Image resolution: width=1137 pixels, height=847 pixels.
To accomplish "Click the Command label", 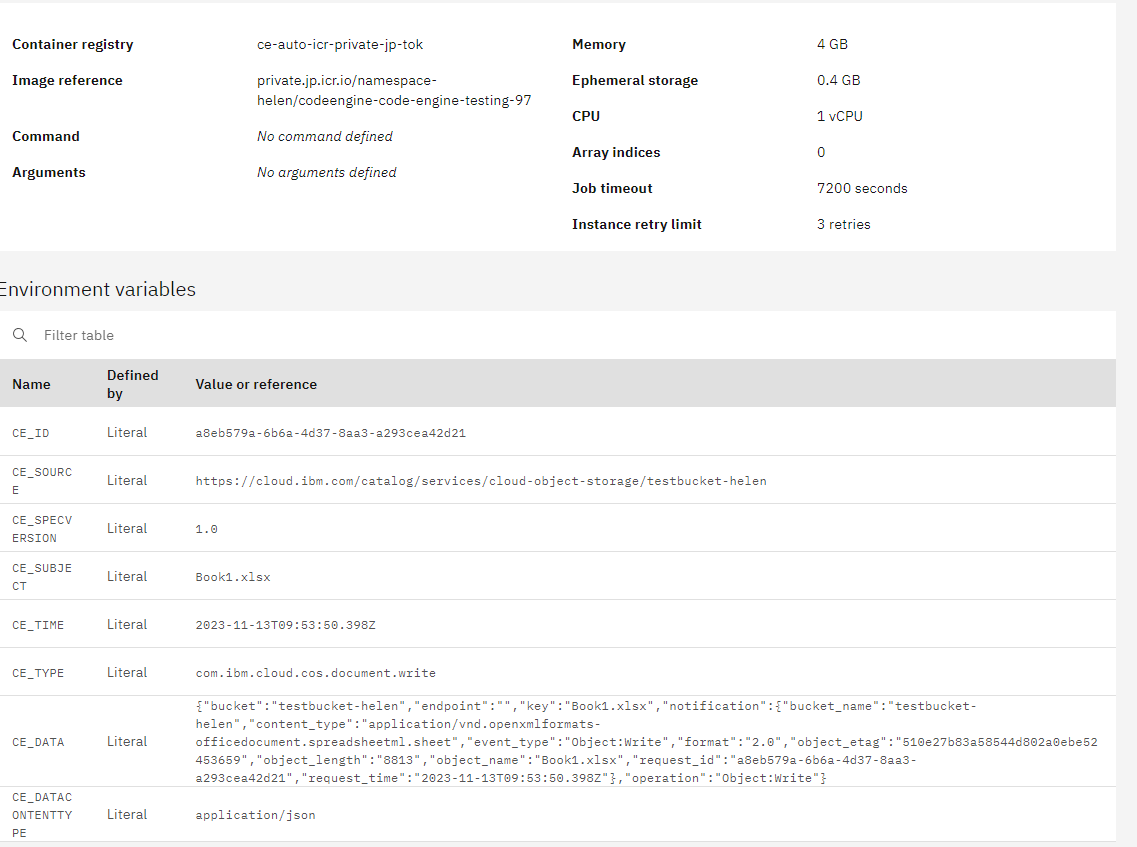I will pyautogui.click(x=46, y=136).
